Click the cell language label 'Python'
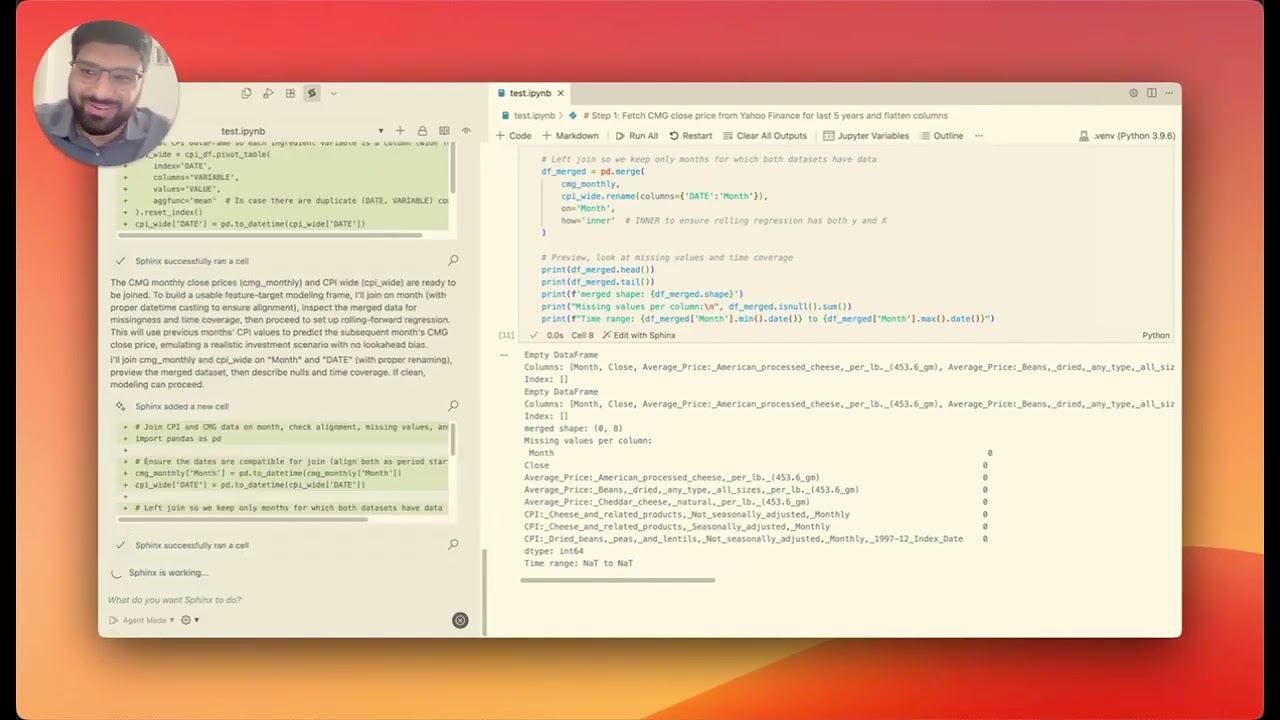 (1156, 335)
